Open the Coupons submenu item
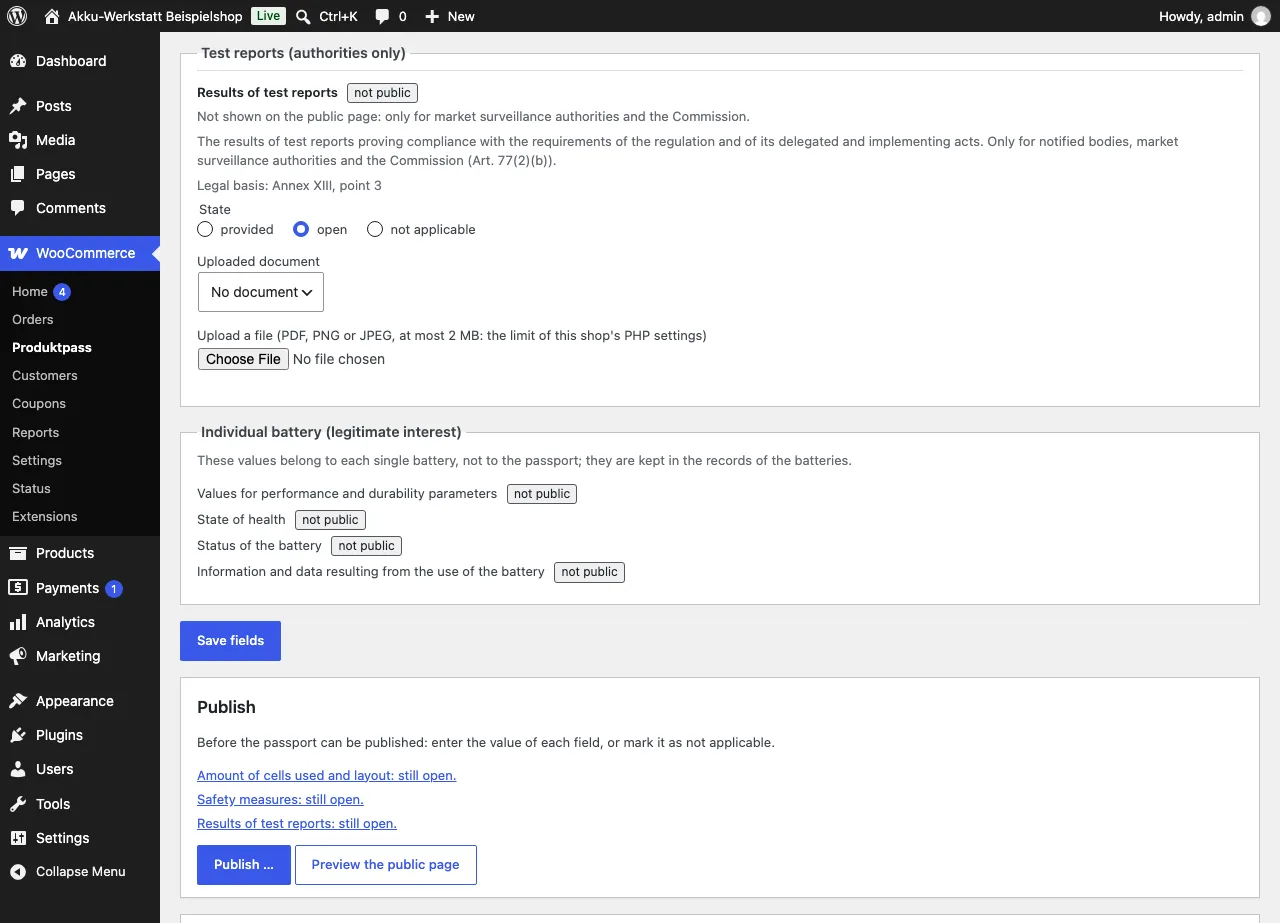 click(x=39, y=403)
